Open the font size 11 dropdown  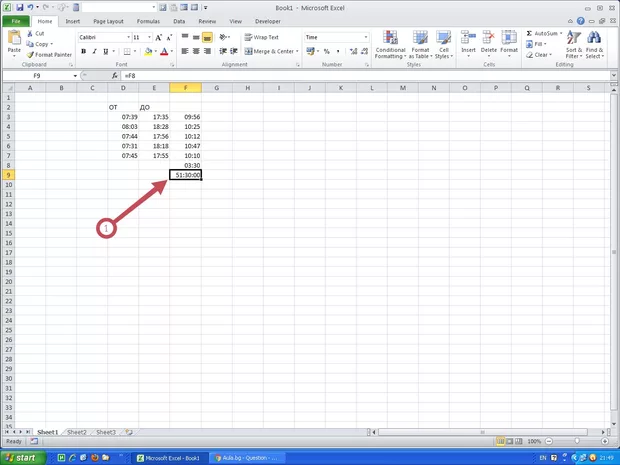pos(149,37)
